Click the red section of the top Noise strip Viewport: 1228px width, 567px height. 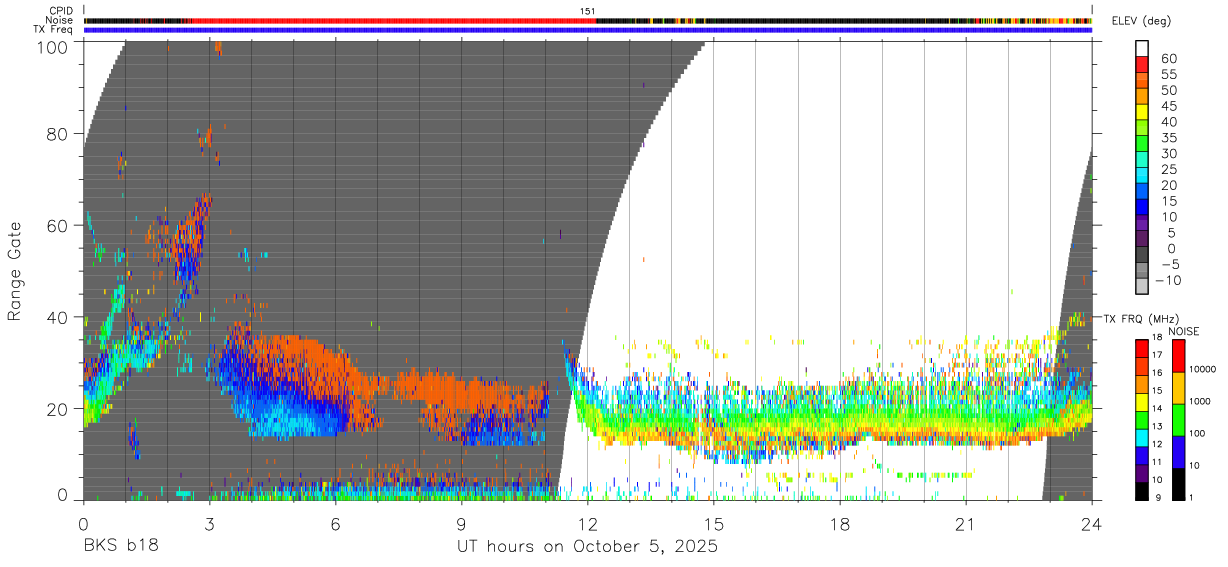(392, 20)
